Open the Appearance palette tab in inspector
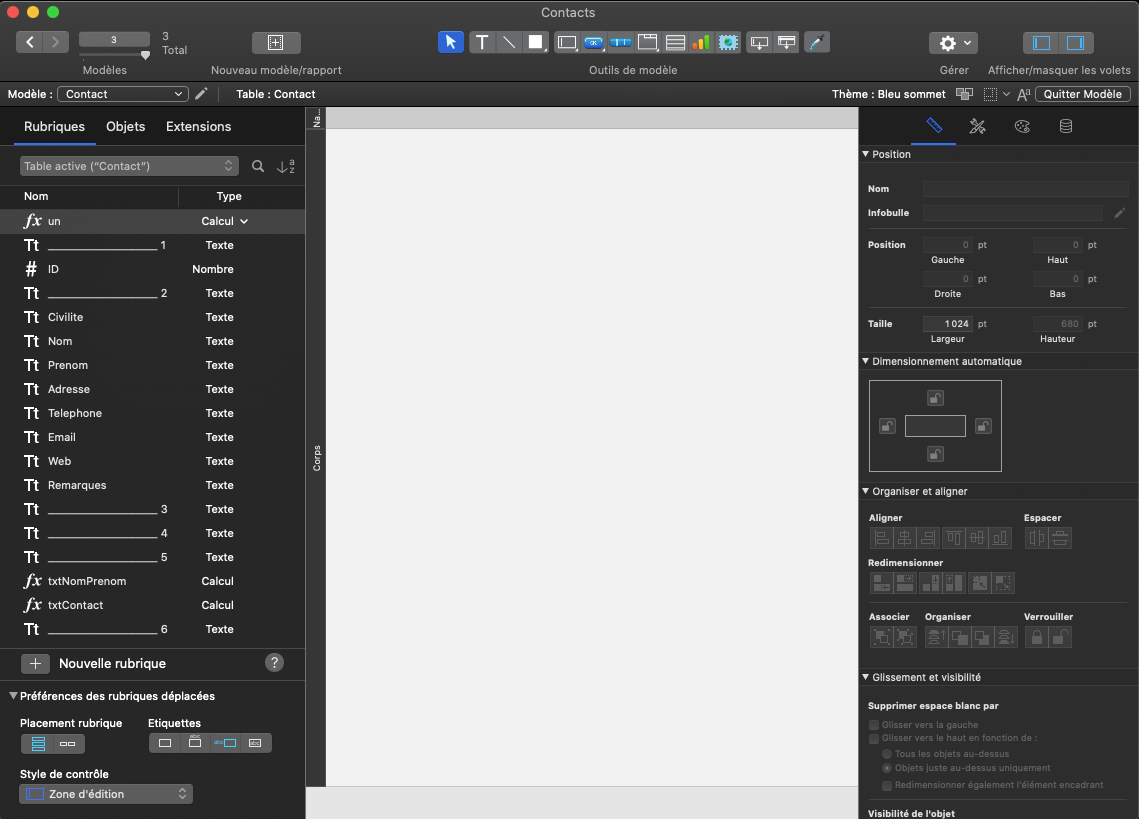Image resolution: width=1139 pixels, height=819 pixels. tap(1021, 126)
